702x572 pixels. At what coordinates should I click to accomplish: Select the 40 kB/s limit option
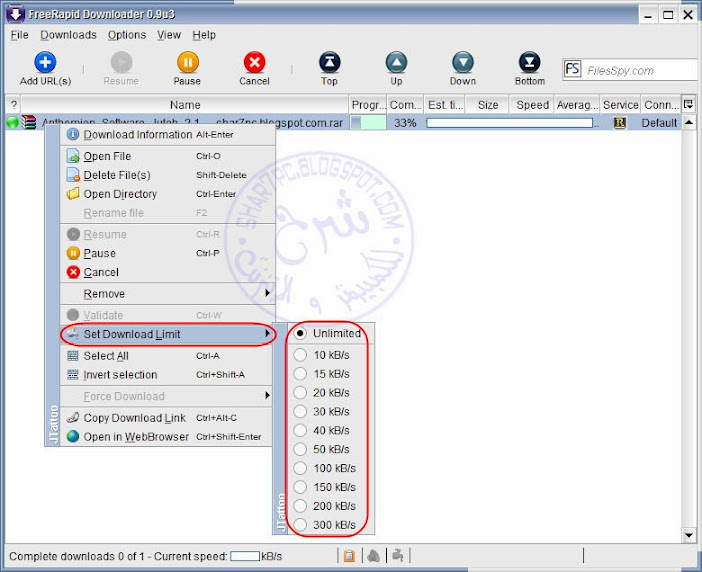click(x=330, y=430)
